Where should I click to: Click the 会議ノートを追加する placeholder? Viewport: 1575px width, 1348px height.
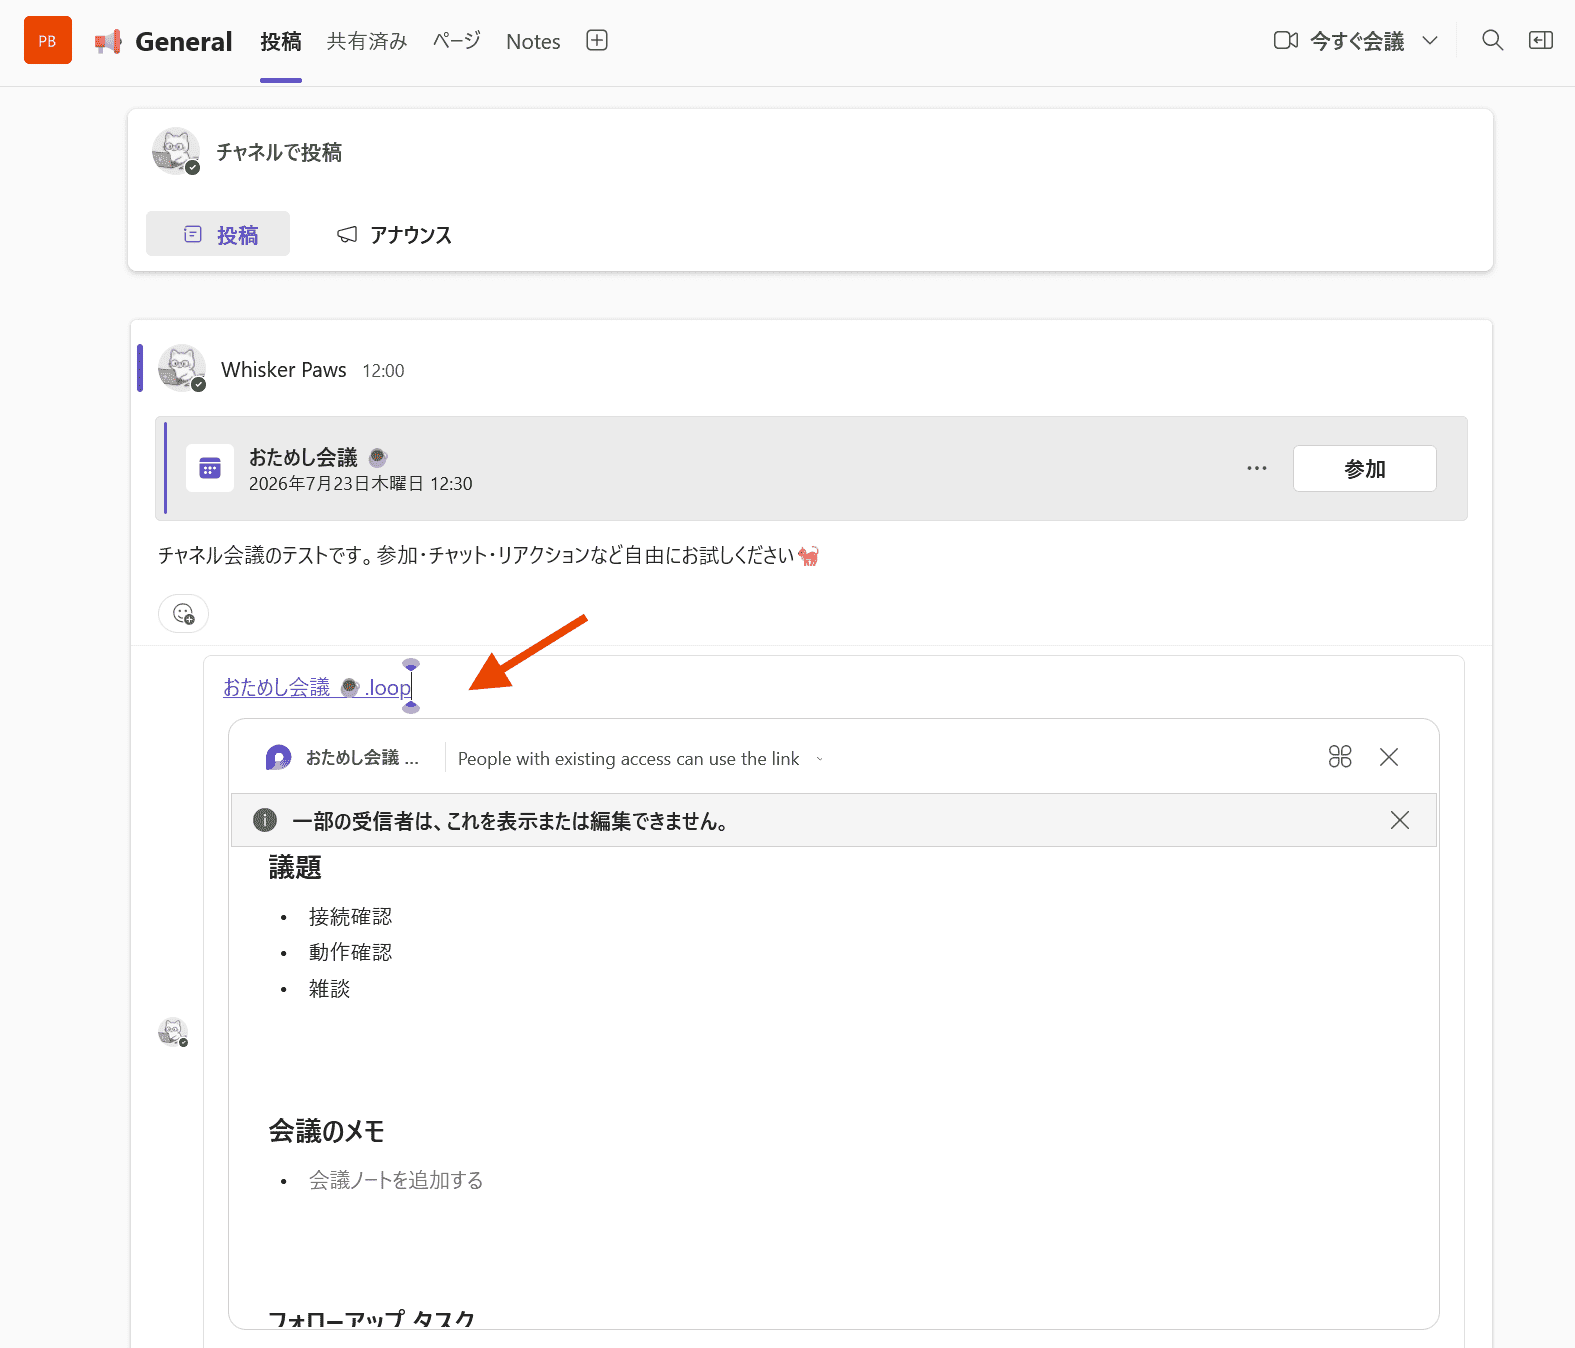[396, 1180]
